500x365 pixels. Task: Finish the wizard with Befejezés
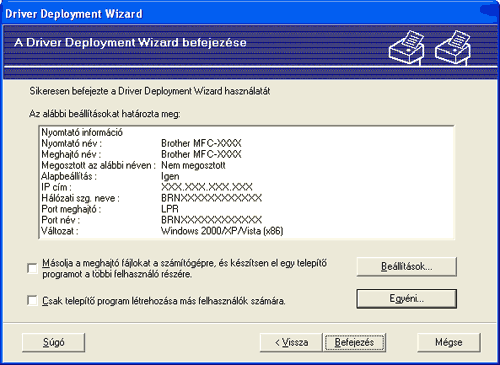(354, 342)
